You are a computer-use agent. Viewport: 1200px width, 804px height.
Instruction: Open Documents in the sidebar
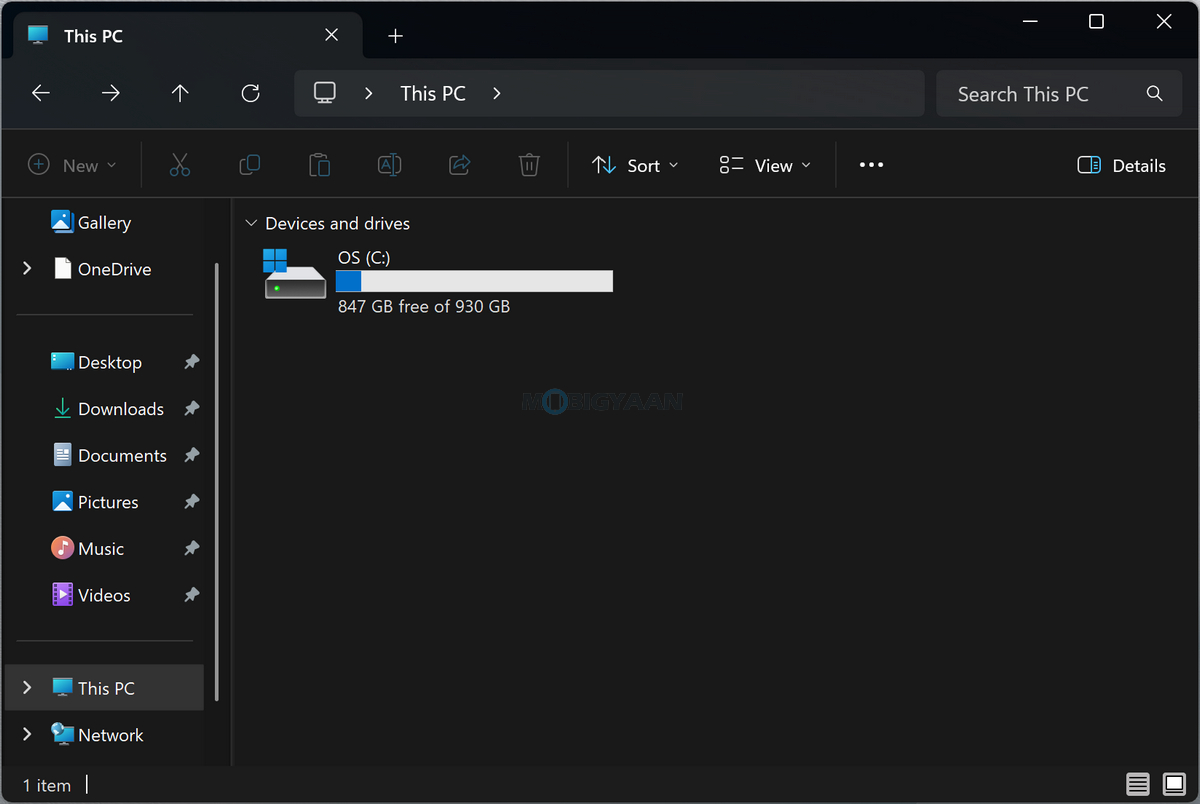click(x=110, y=455)
